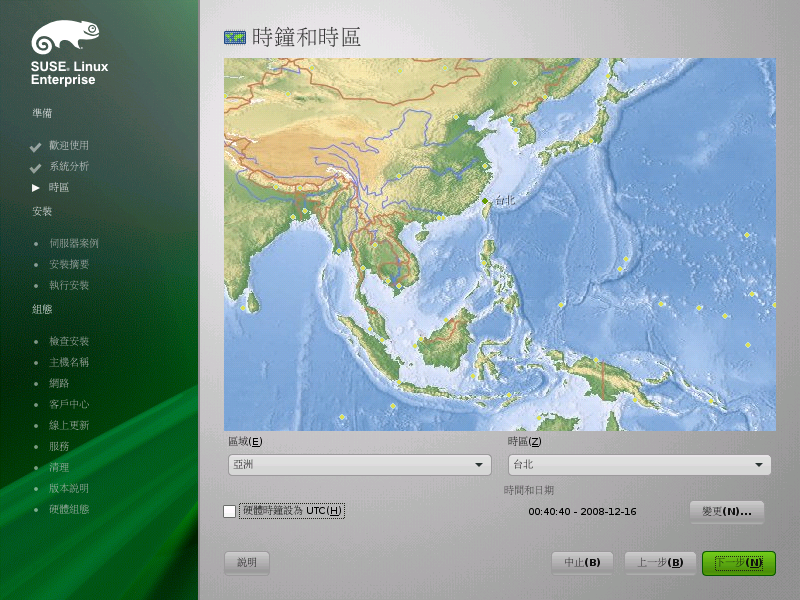Viewport: 800px width, 600px height.
Task: Open the 時區 dropdown showing 台北
Action: [639, 465]
